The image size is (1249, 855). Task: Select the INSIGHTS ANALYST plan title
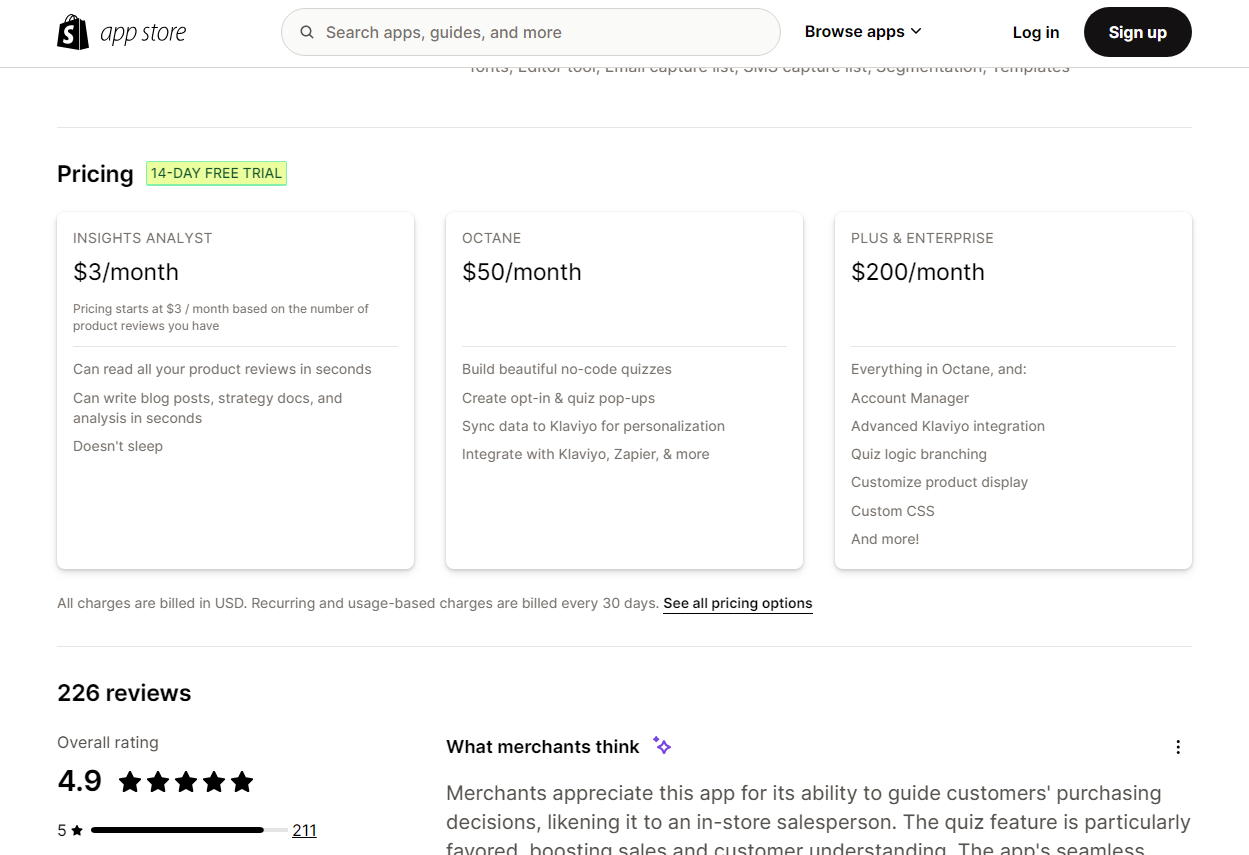click(x=143, y=238)
